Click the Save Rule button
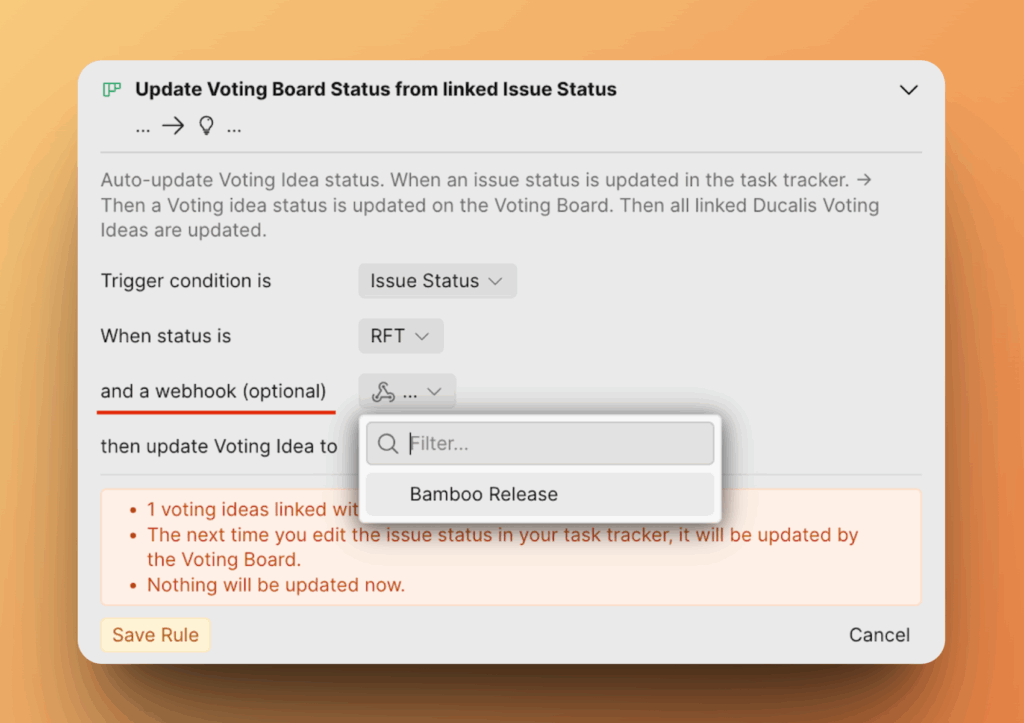Image resolution: width=1024 pixels, height=723 pixels. click(x=155, y=635)
